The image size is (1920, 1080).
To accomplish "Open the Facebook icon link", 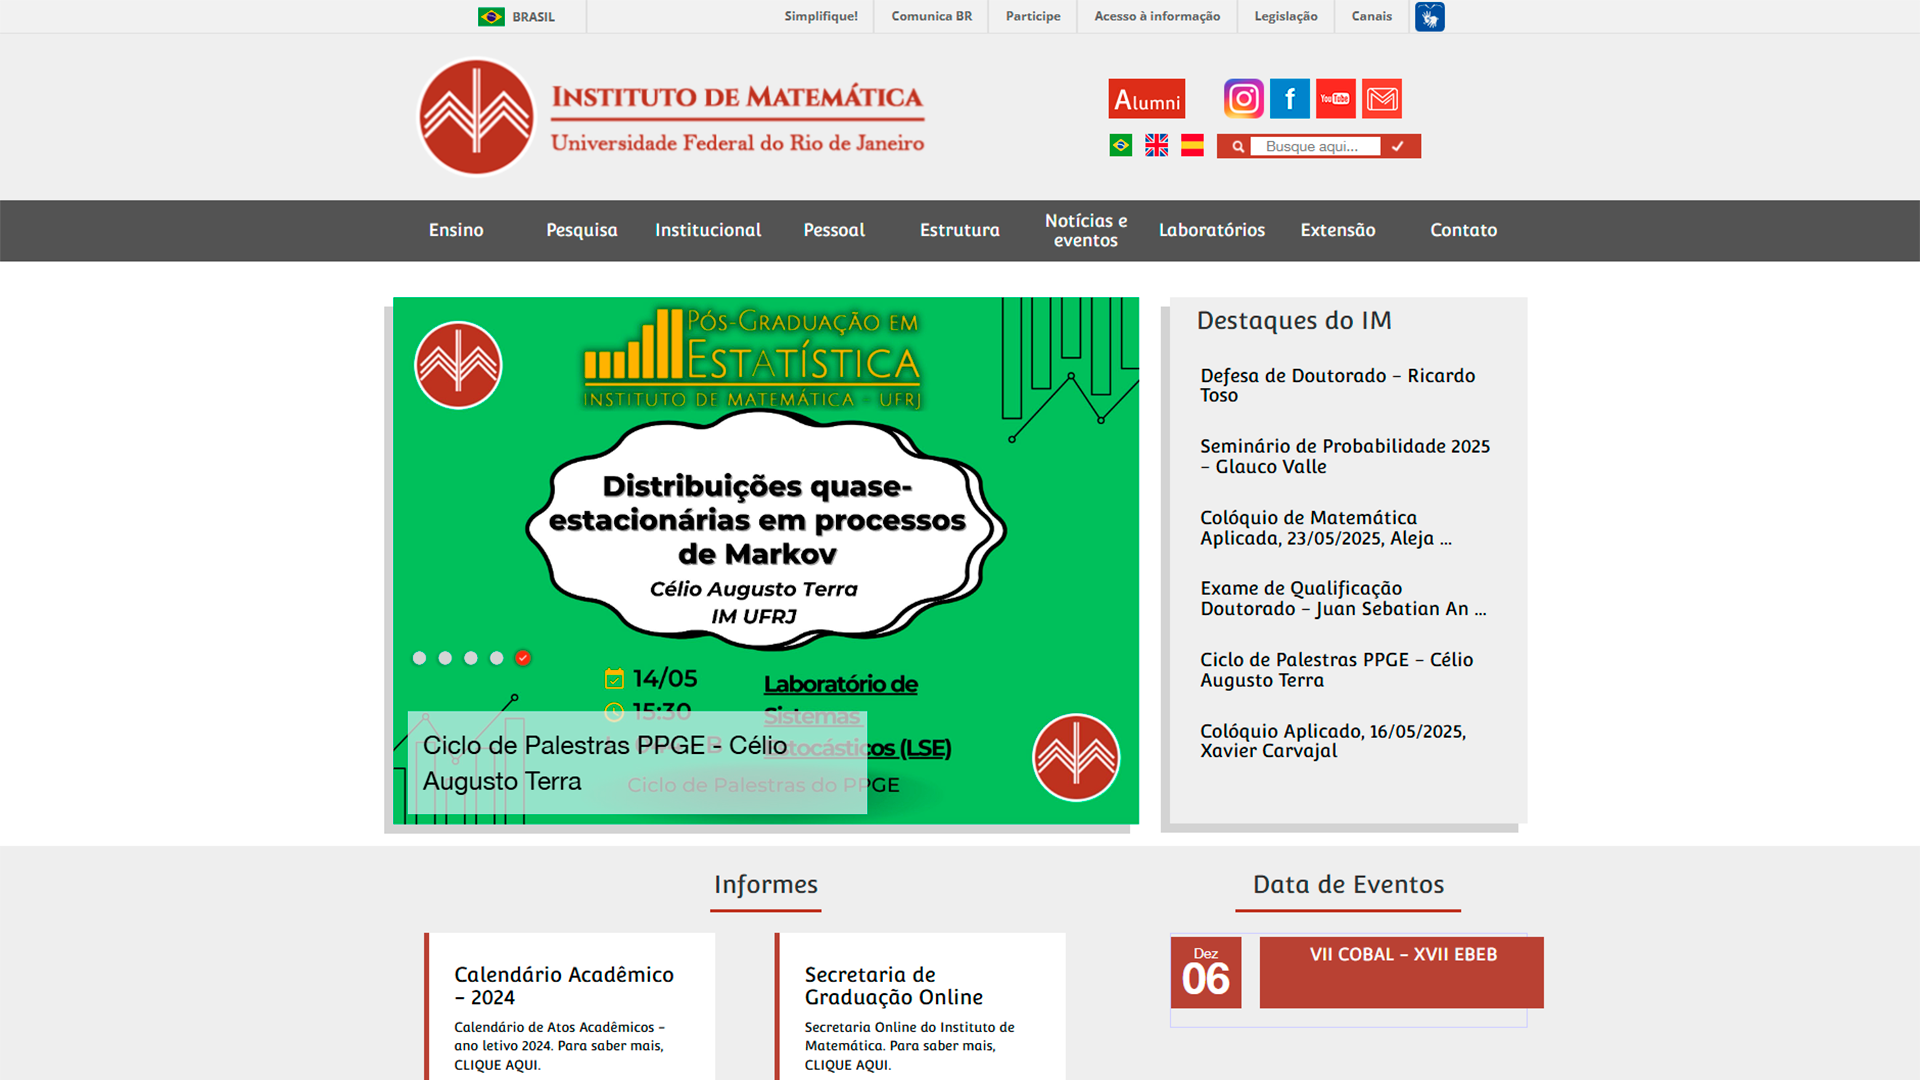I will pyautogui.click(x=1289, y=98).
